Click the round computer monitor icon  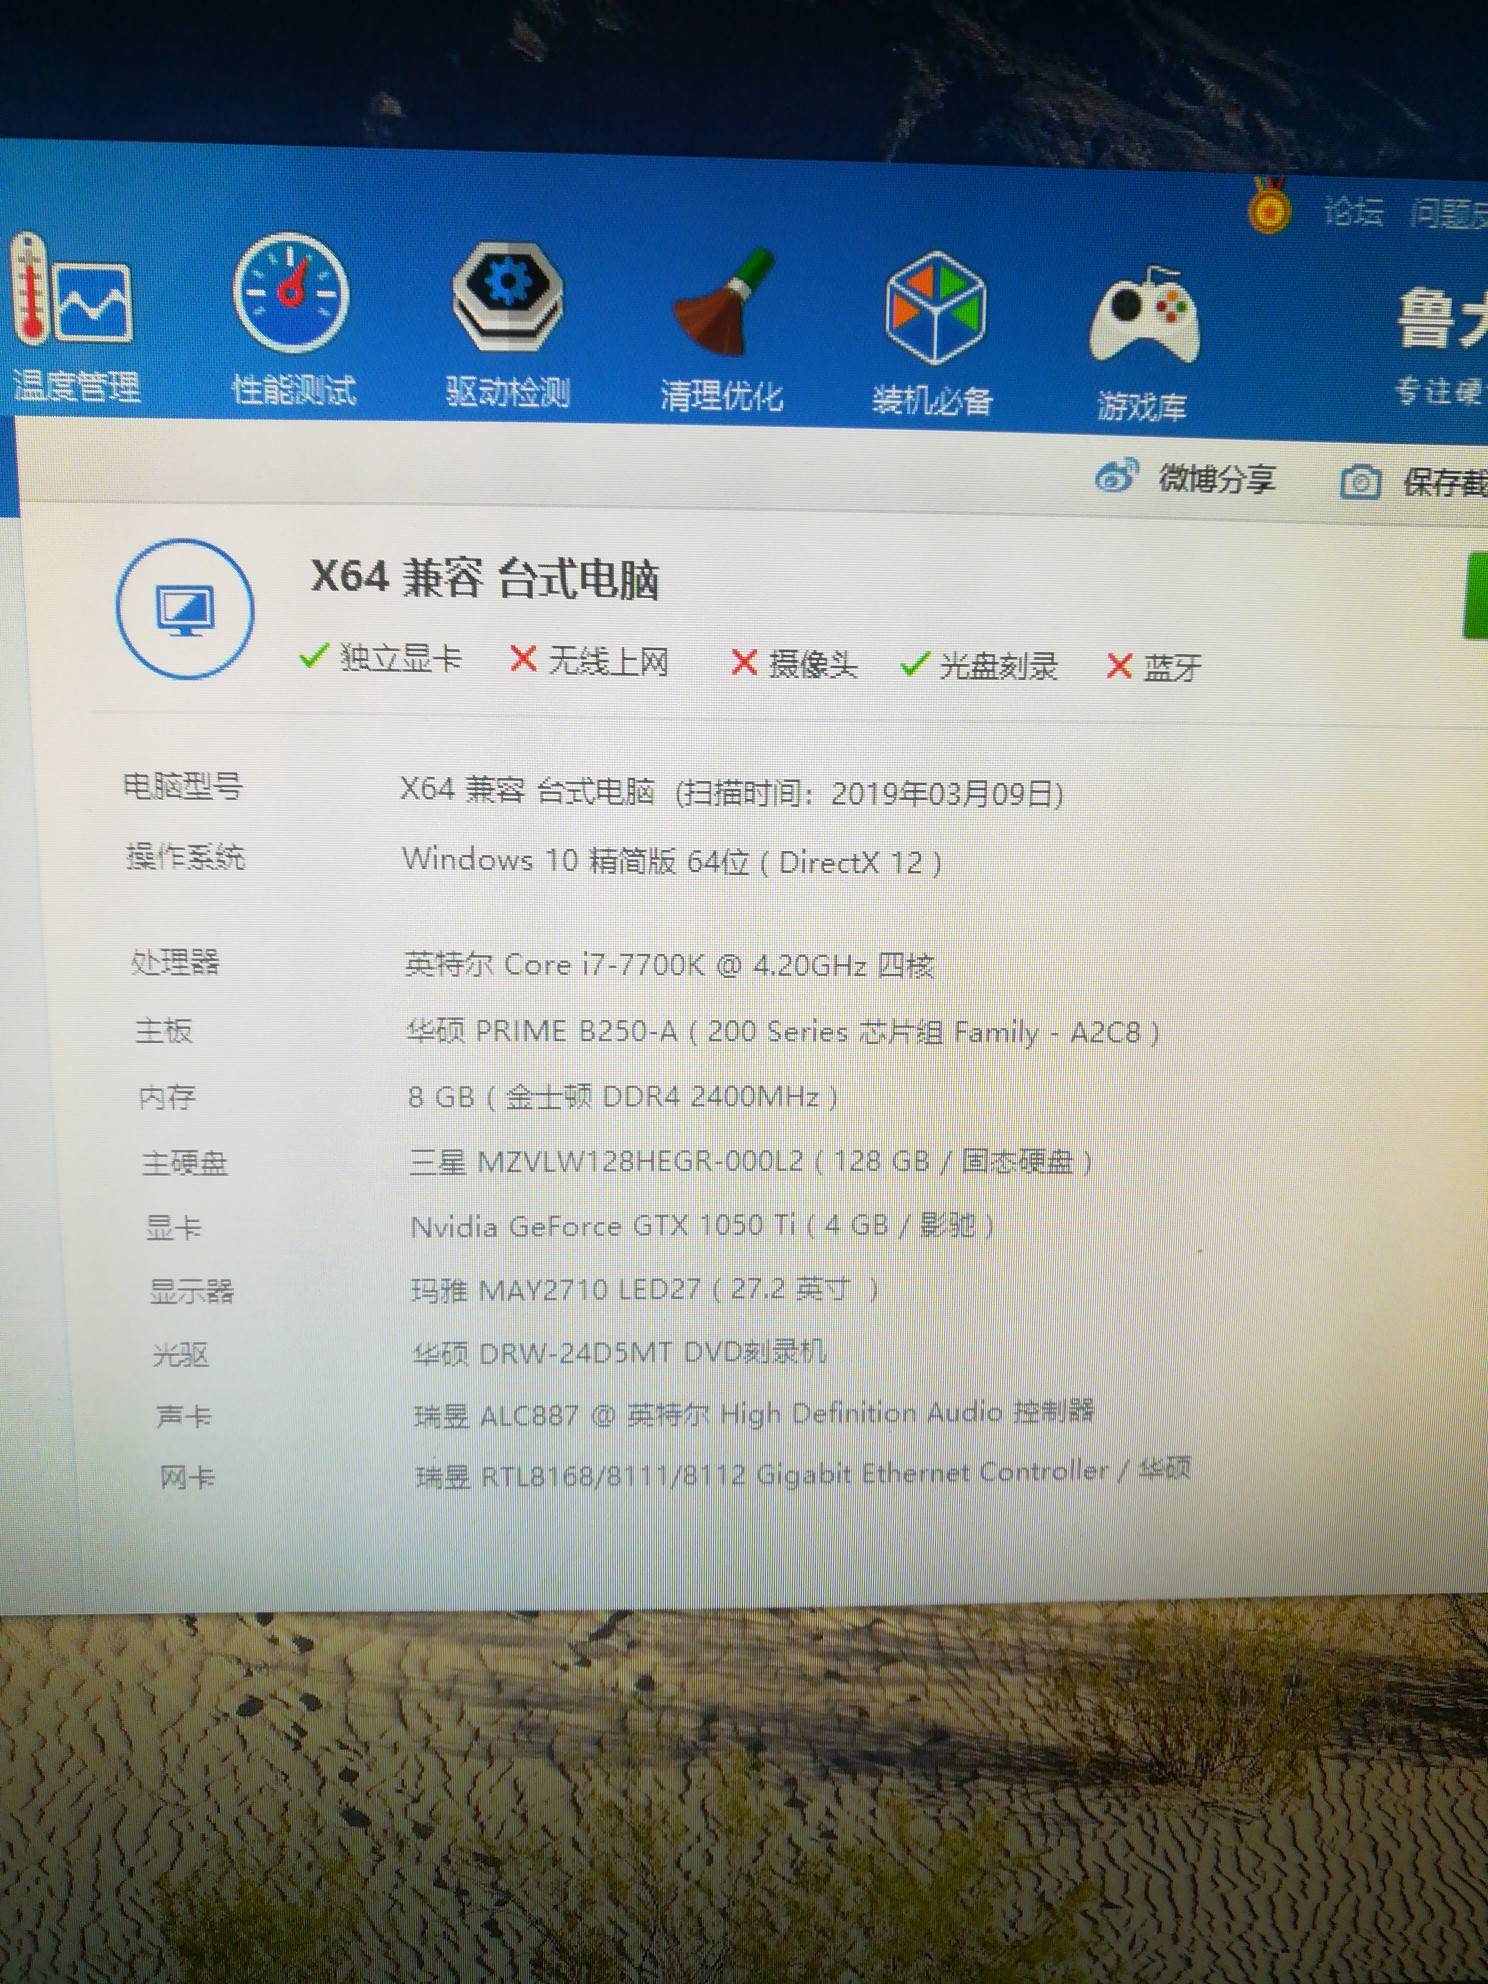tap(185, 608)
